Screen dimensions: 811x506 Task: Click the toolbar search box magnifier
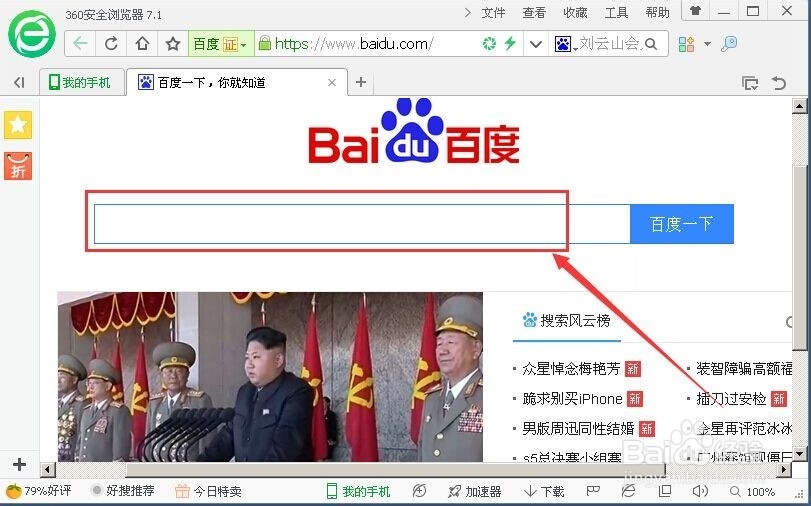pyautogui.click(x=651, y=44)
